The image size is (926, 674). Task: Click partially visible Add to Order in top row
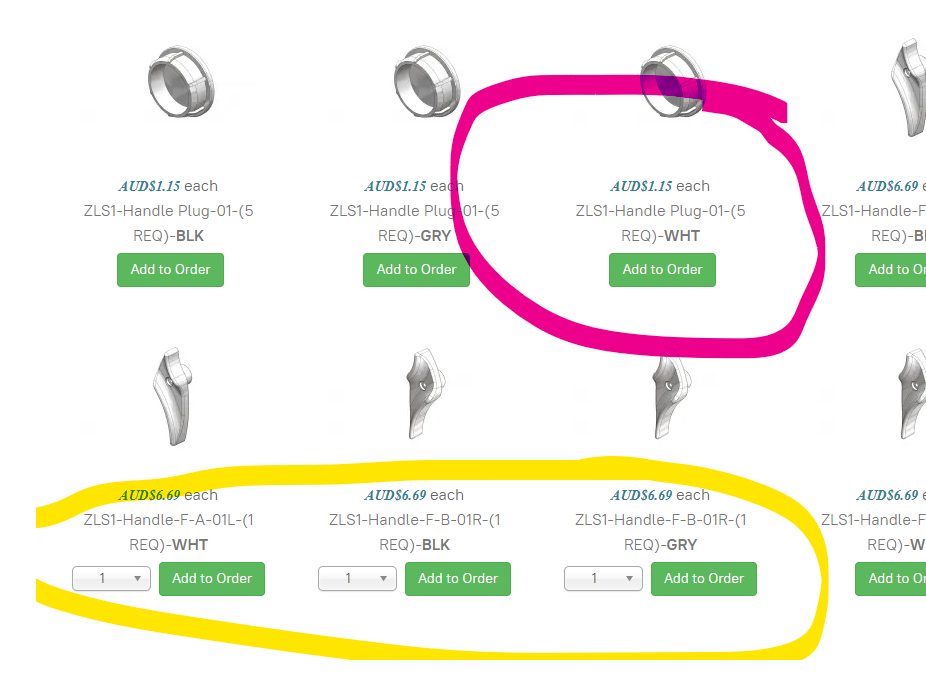(x=891, y=270)
